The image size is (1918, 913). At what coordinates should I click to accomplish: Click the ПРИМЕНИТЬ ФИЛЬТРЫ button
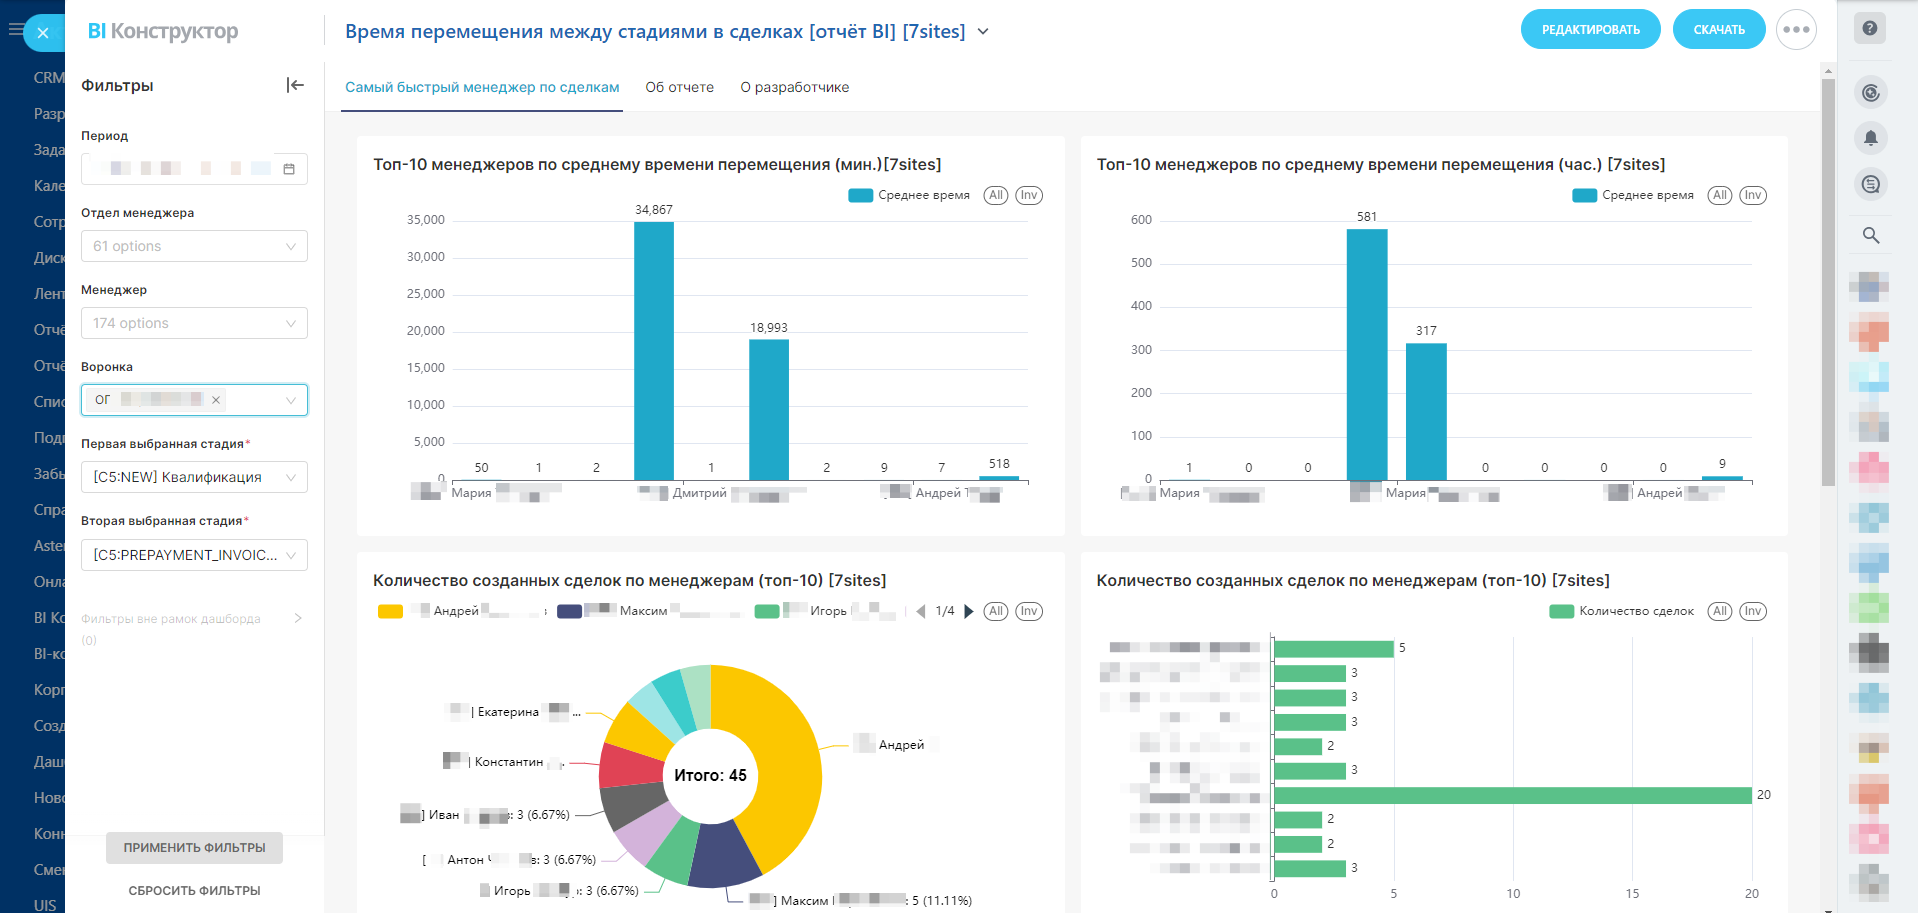[194, 848]
